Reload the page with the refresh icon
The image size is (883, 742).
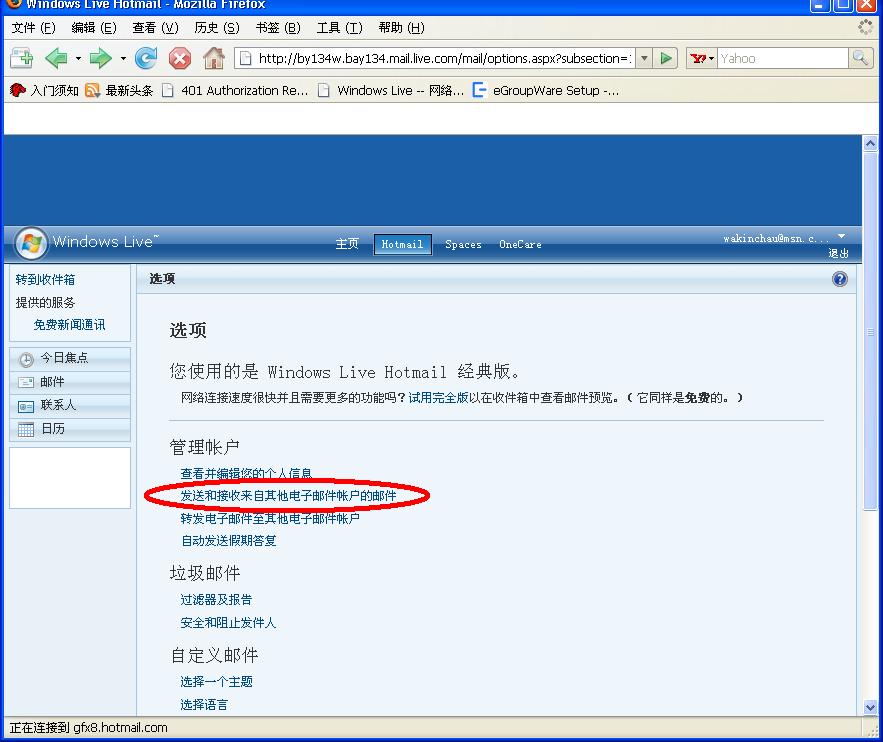pyautogui.click(x=146, y=58)
